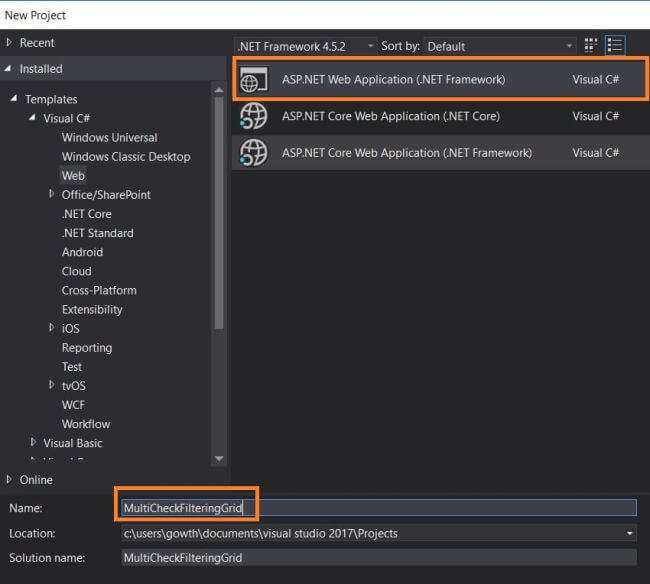Click the Office/SharePoint label
Image resolution: width=650 pixels, height=584 pixels.
pyautogui.click(x=106, y=195)
